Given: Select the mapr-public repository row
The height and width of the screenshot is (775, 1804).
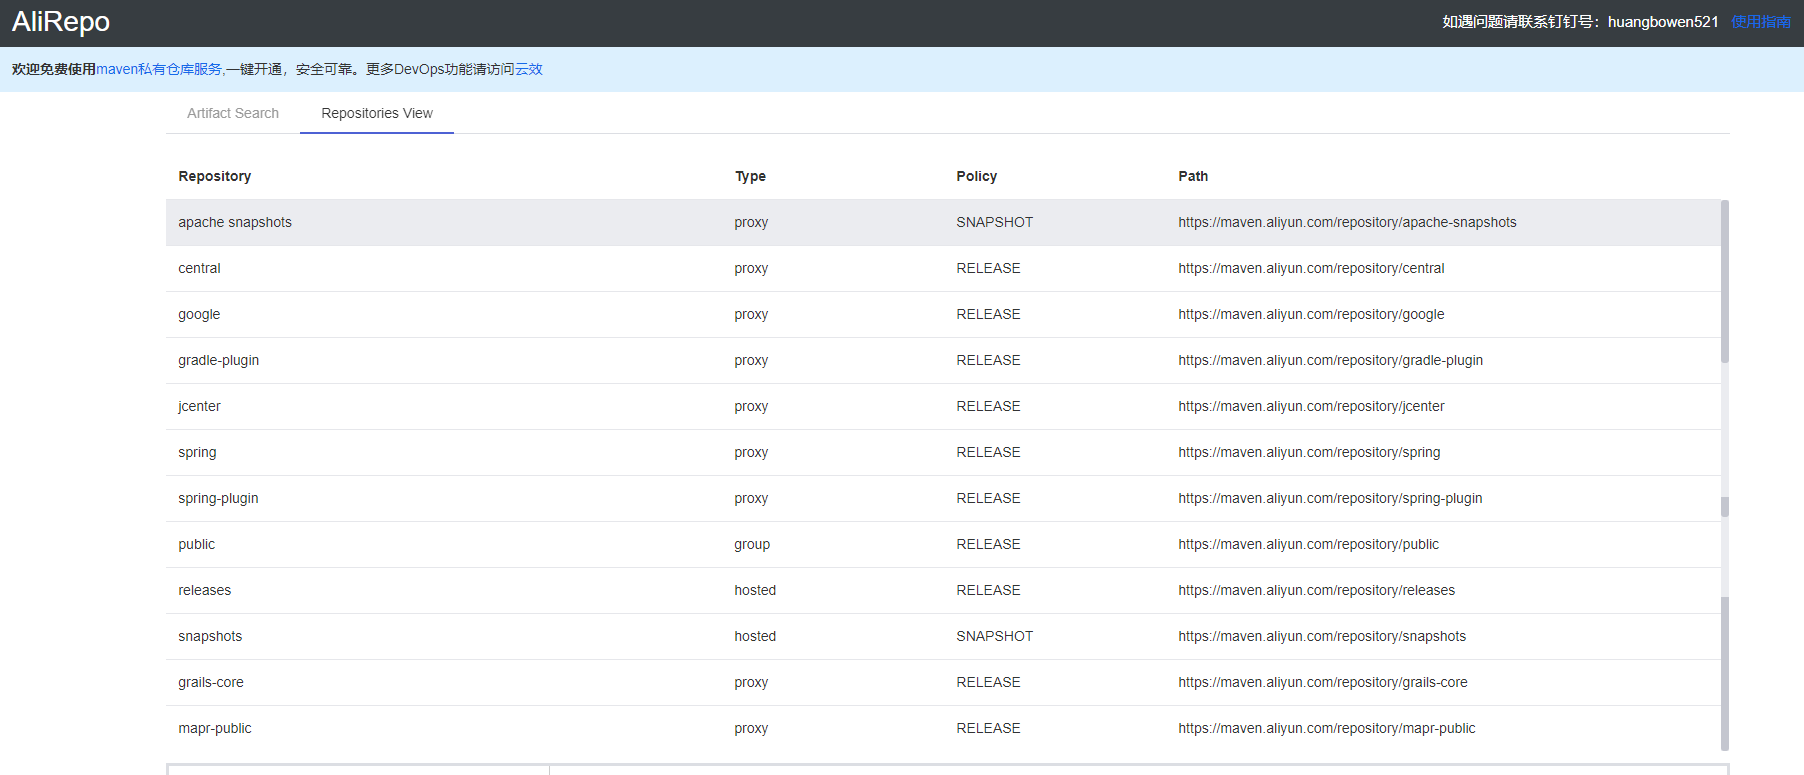Looking at the screenshot, I should [x=943, y=728].
